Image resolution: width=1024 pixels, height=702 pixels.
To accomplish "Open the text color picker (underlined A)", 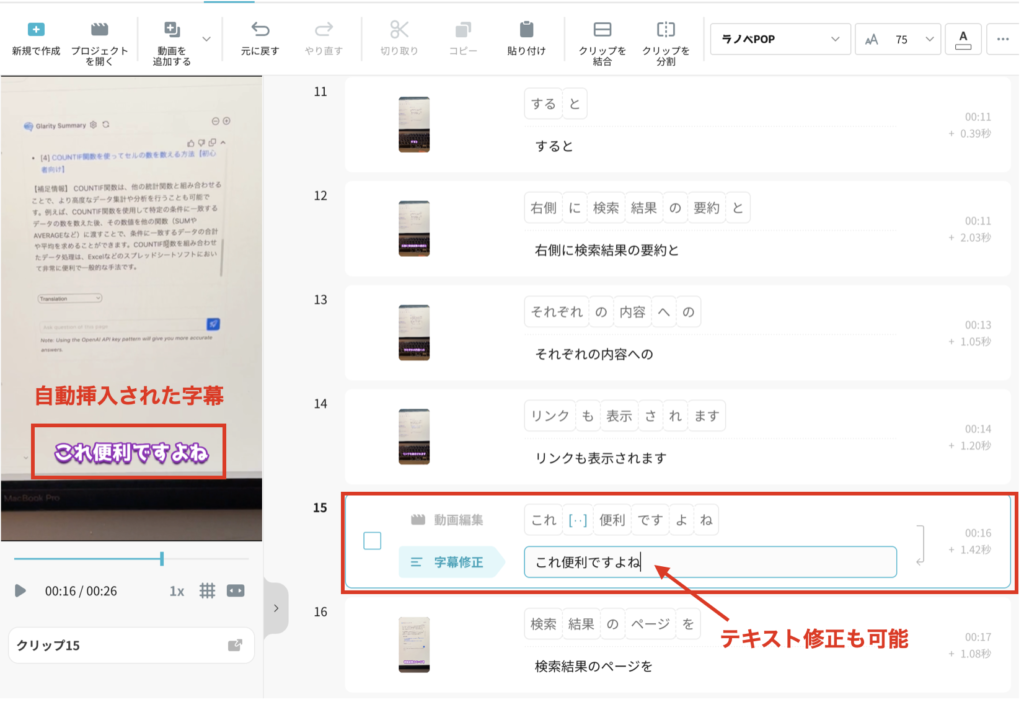I will pyautogui.click(x=963, y=39).
